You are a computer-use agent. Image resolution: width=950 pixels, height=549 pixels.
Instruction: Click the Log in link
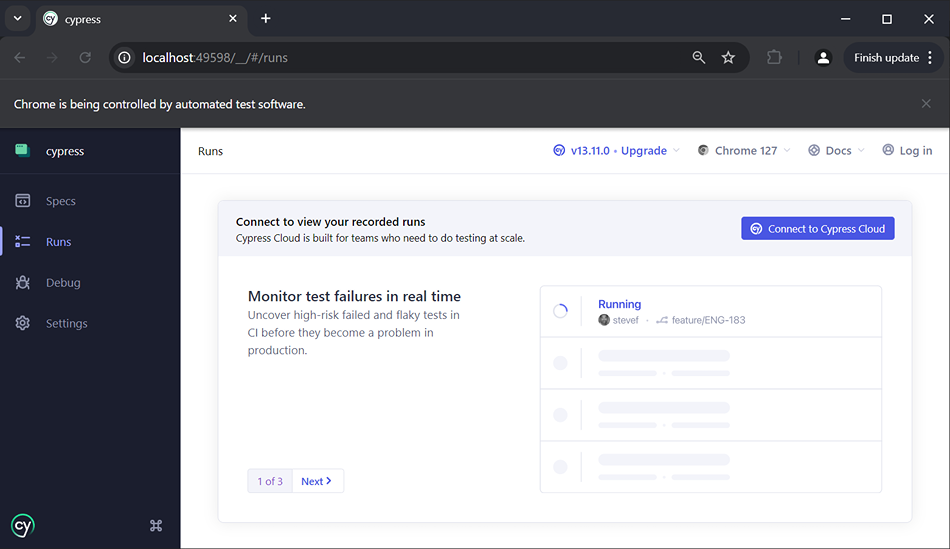pos(907,151)
